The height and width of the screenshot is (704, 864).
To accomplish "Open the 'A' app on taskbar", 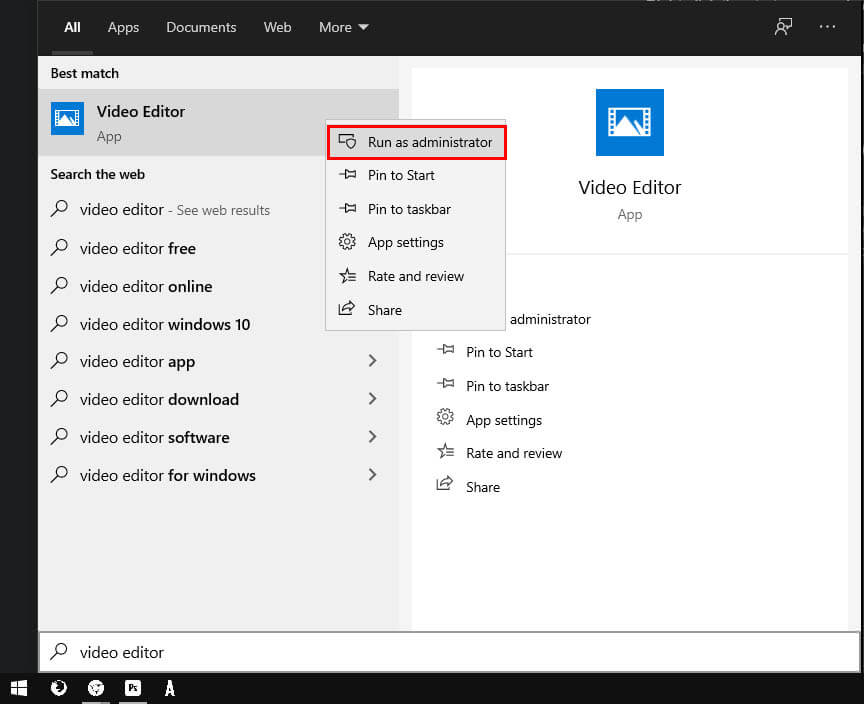I will pyautogui.click(x=170, y=688).
